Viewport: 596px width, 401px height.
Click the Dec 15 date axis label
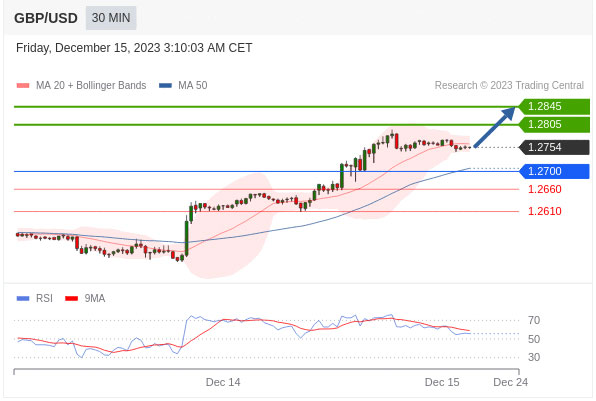coord(442,382)
